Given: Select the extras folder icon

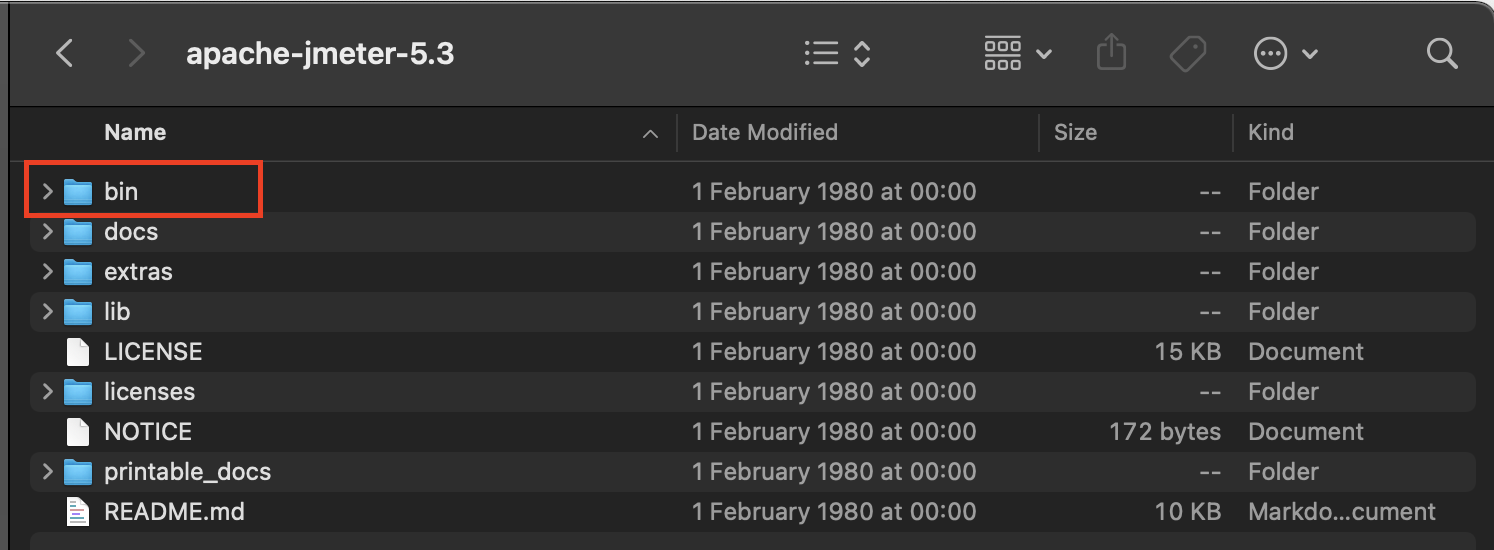Looking at the screenshot, I should point(78,272).
